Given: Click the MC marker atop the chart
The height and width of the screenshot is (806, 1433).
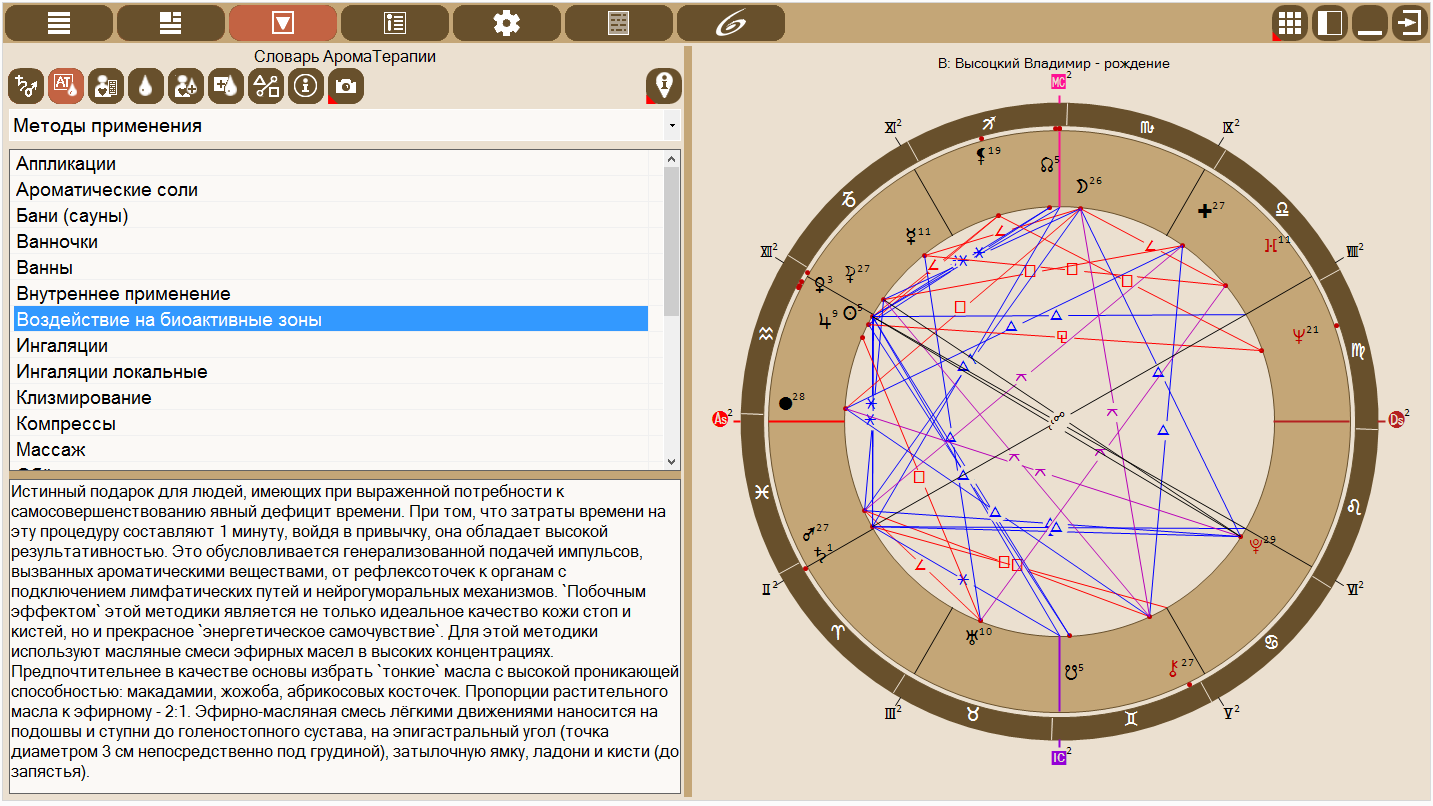Looking at the screenshot, I should point(1058,82).
